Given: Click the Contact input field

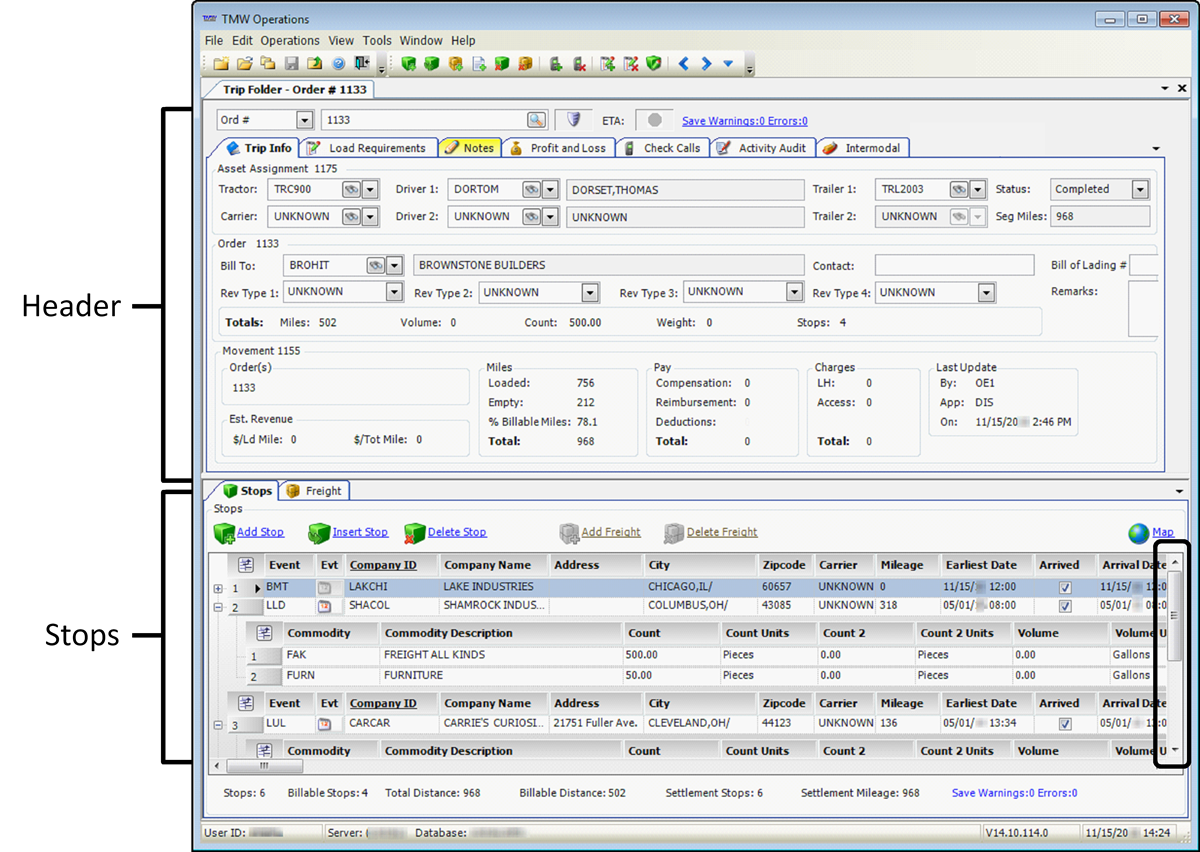Looking at the screenshot, I should [954, 266].
